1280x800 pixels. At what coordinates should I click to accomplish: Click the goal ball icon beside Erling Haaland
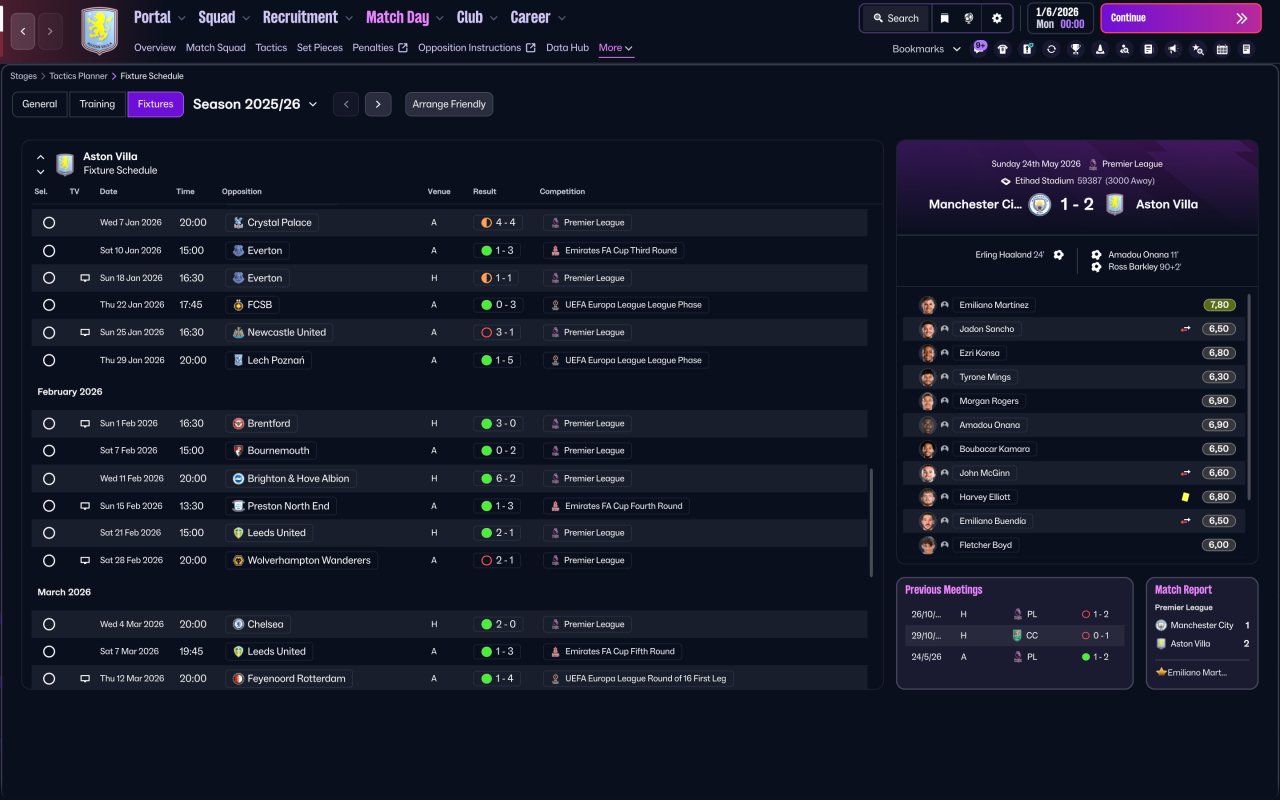(1059, 255)
